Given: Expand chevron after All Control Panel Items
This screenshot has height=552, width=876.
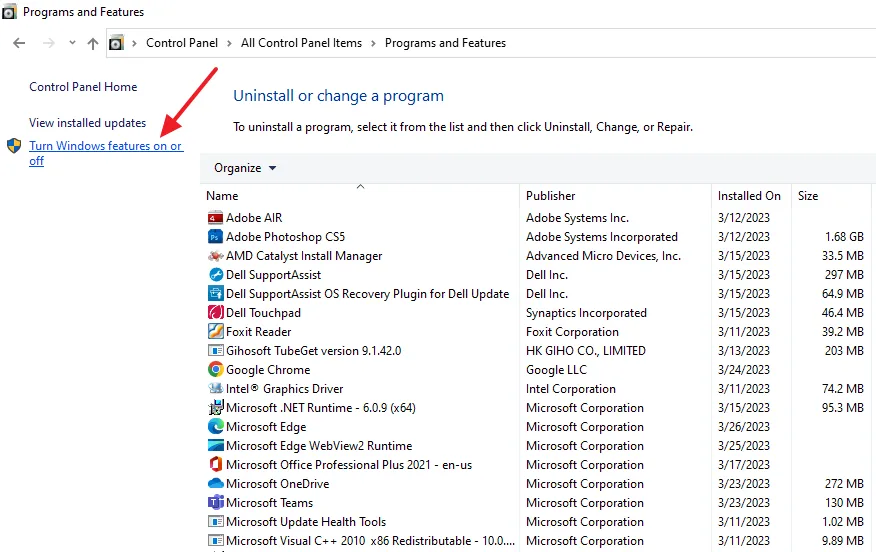Looking at the screenshot, I should point(373,43).
